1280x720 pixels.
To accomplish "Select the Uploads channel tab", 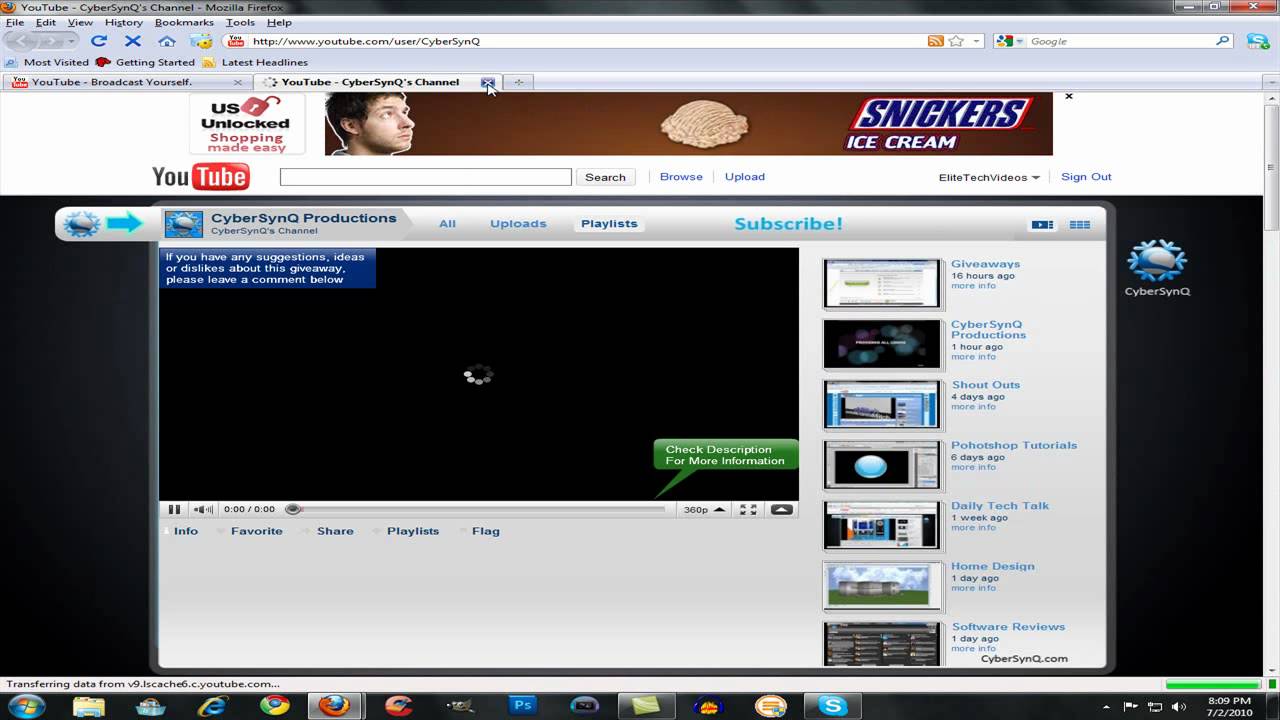I will (x=518, y=224).
